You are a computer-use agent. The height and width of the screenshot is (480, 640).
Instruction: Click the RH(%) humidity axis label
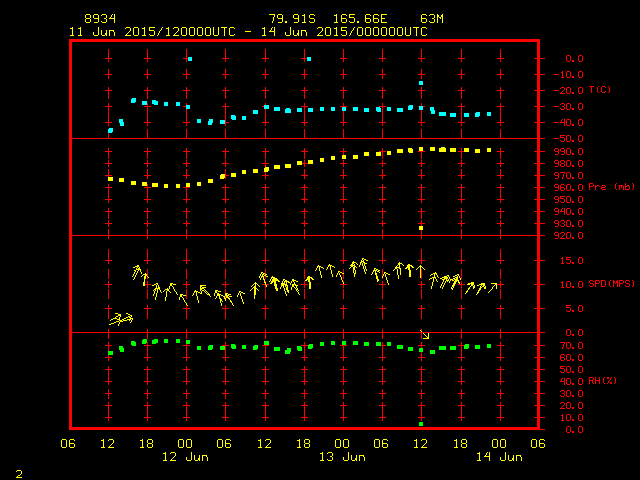pyautogui.click(x=602, y=381)
